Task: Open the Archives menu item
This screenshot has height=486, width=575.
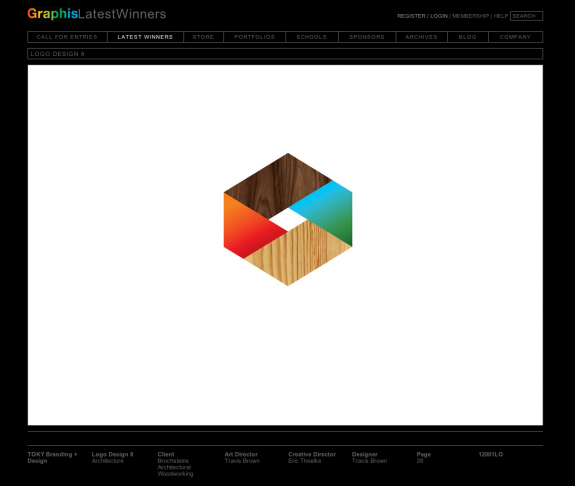Action: [421, 37]
